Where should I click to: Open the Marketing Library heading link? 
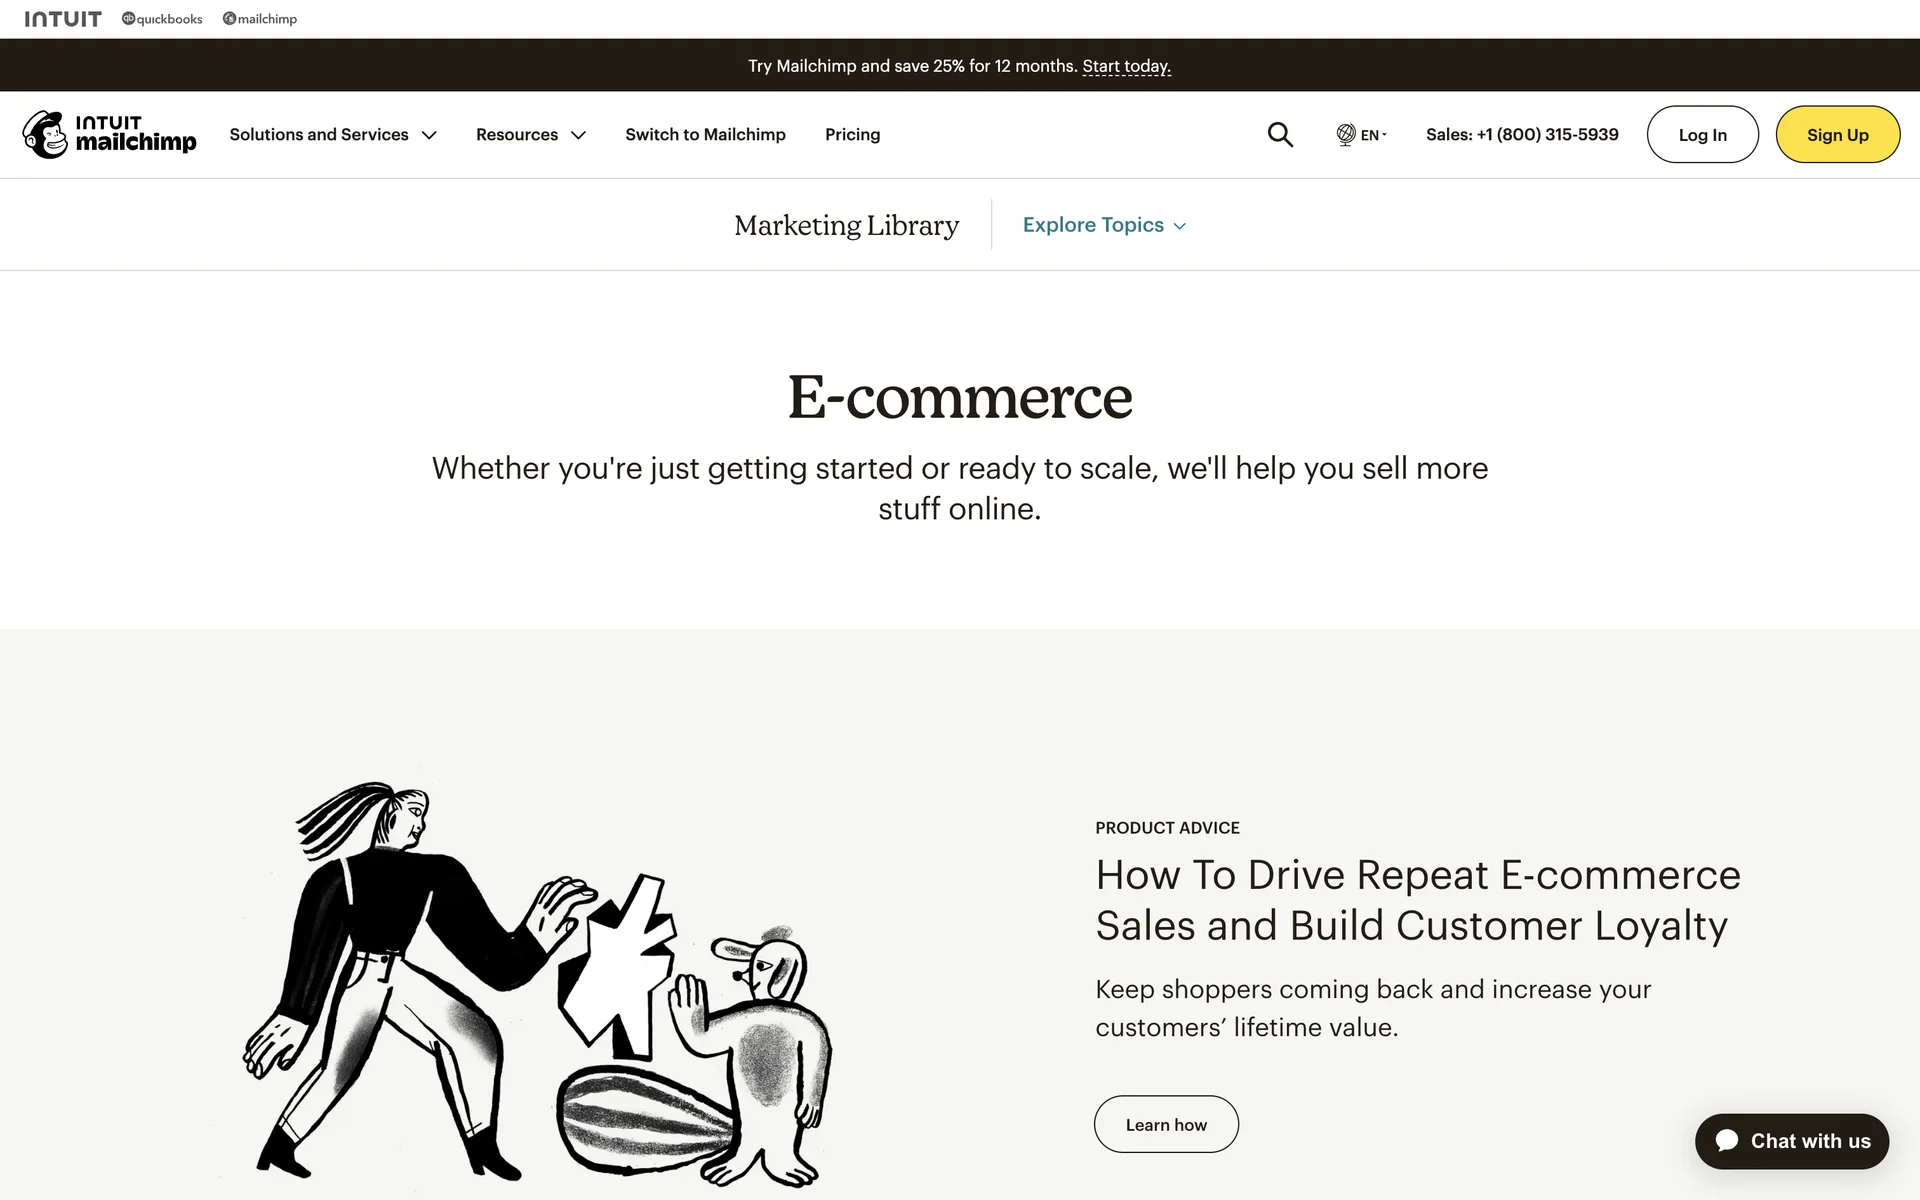846,225
